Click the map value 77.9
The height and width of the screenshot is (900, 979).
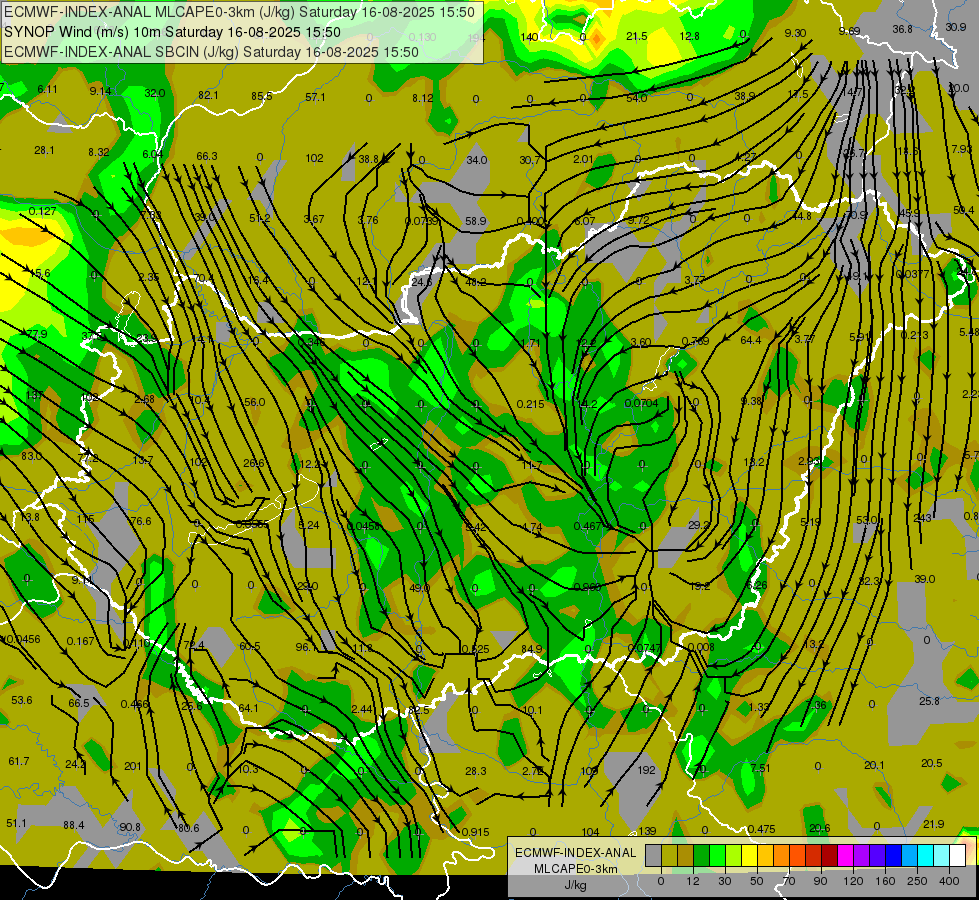click(37, 334)
